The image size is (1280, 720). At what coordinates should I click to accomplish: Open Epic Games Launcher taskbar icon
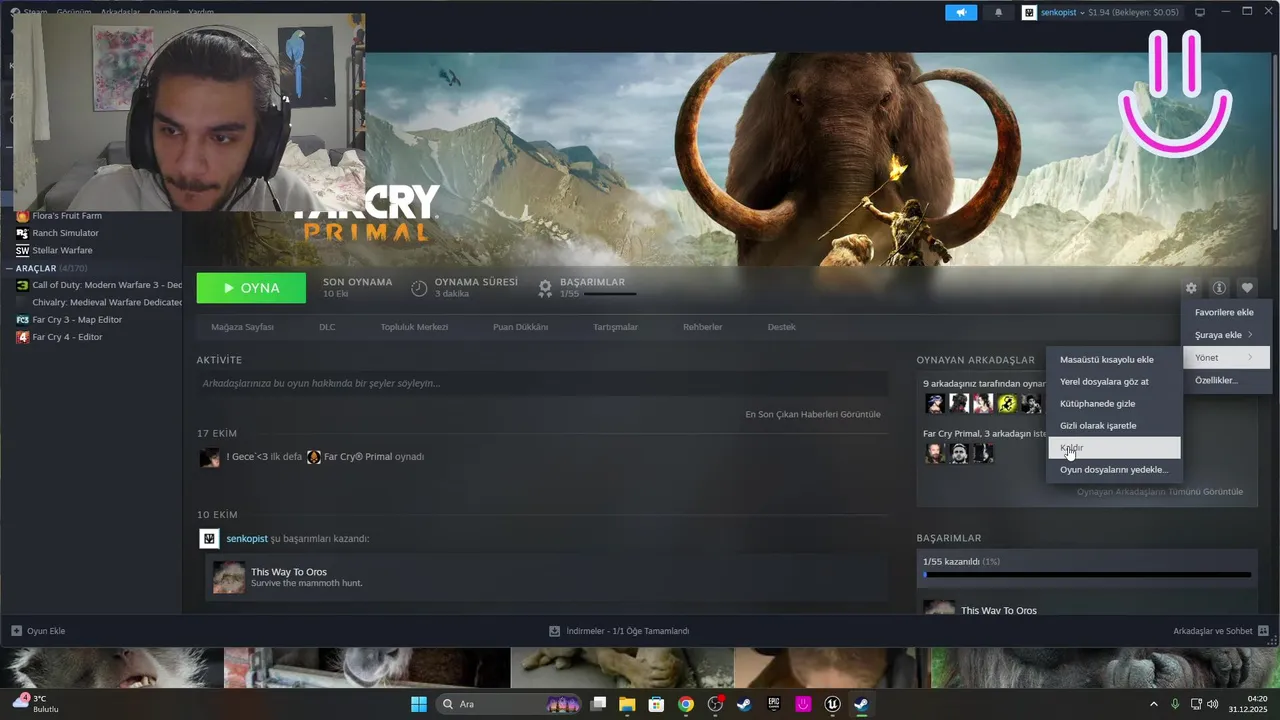click(x=773, y=704)
